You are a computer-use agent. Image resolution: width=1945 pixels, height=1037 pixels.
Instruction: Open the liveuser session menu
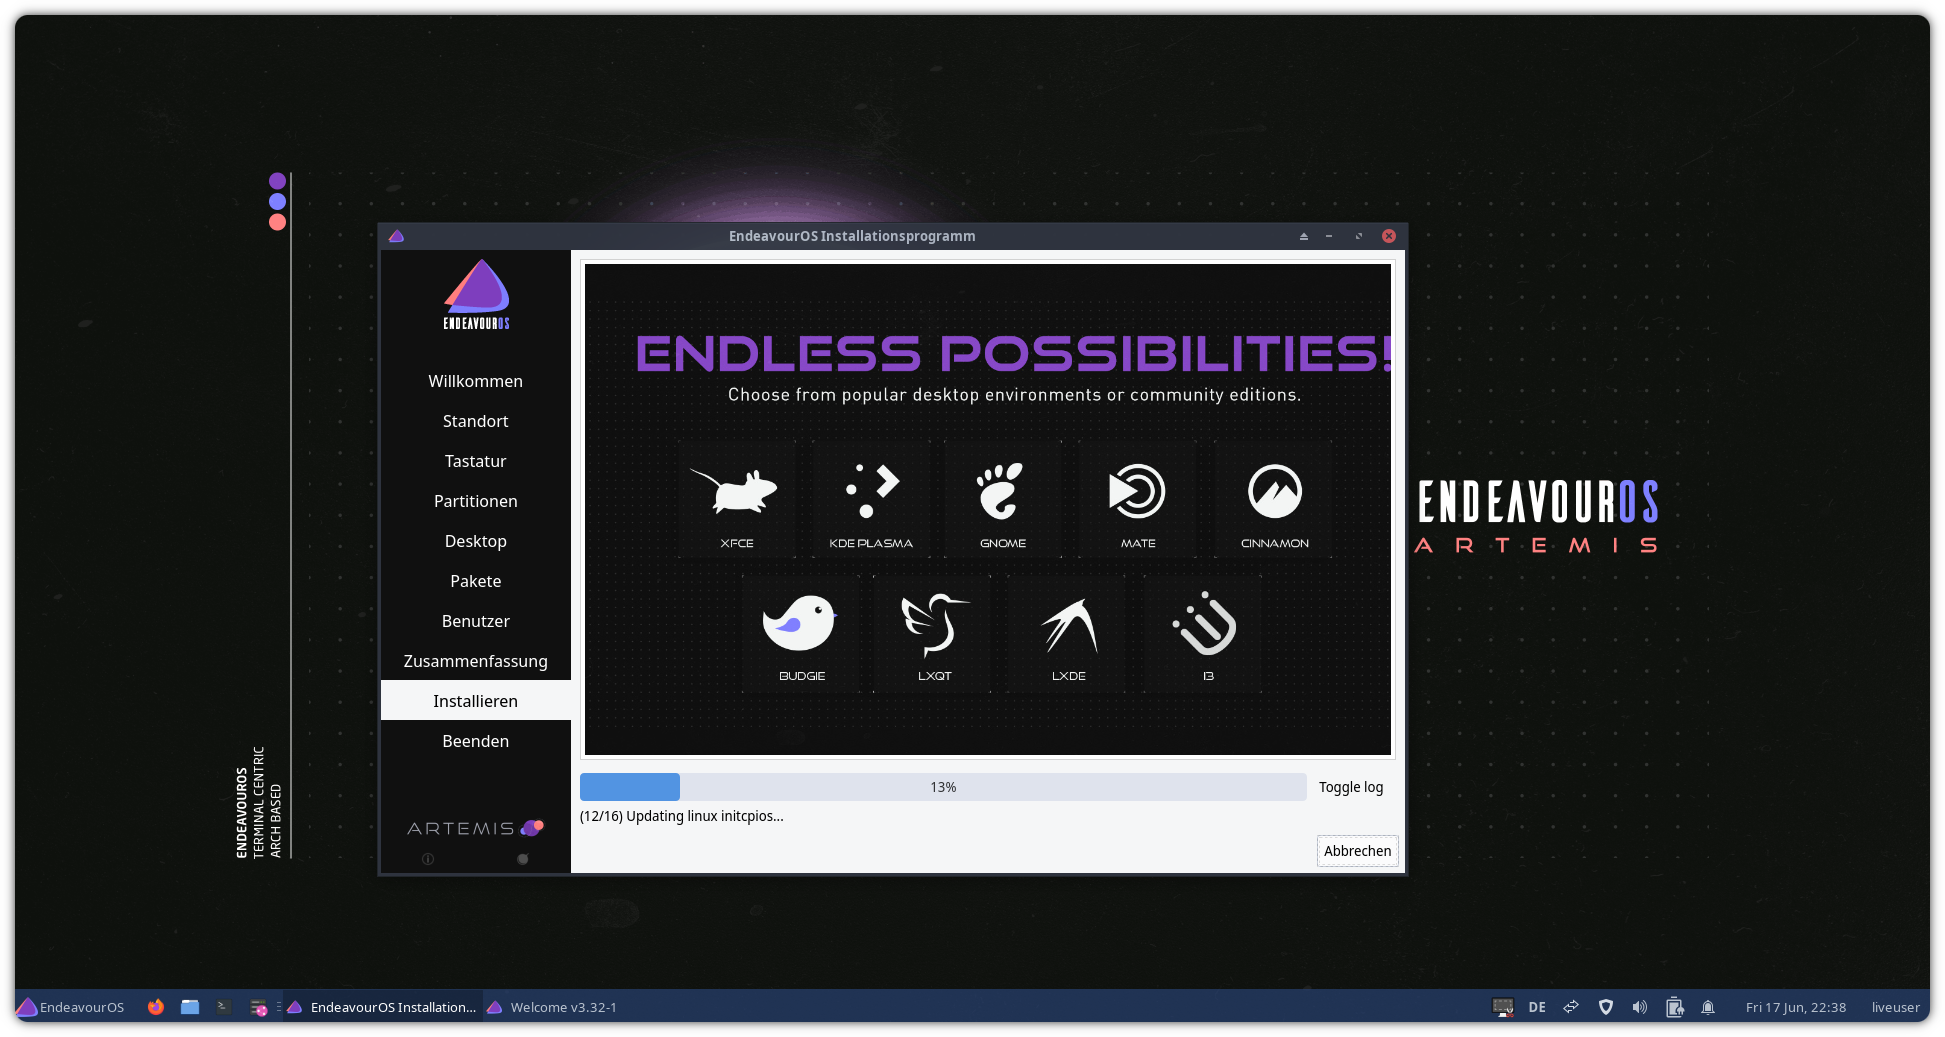[1895, 1007]
